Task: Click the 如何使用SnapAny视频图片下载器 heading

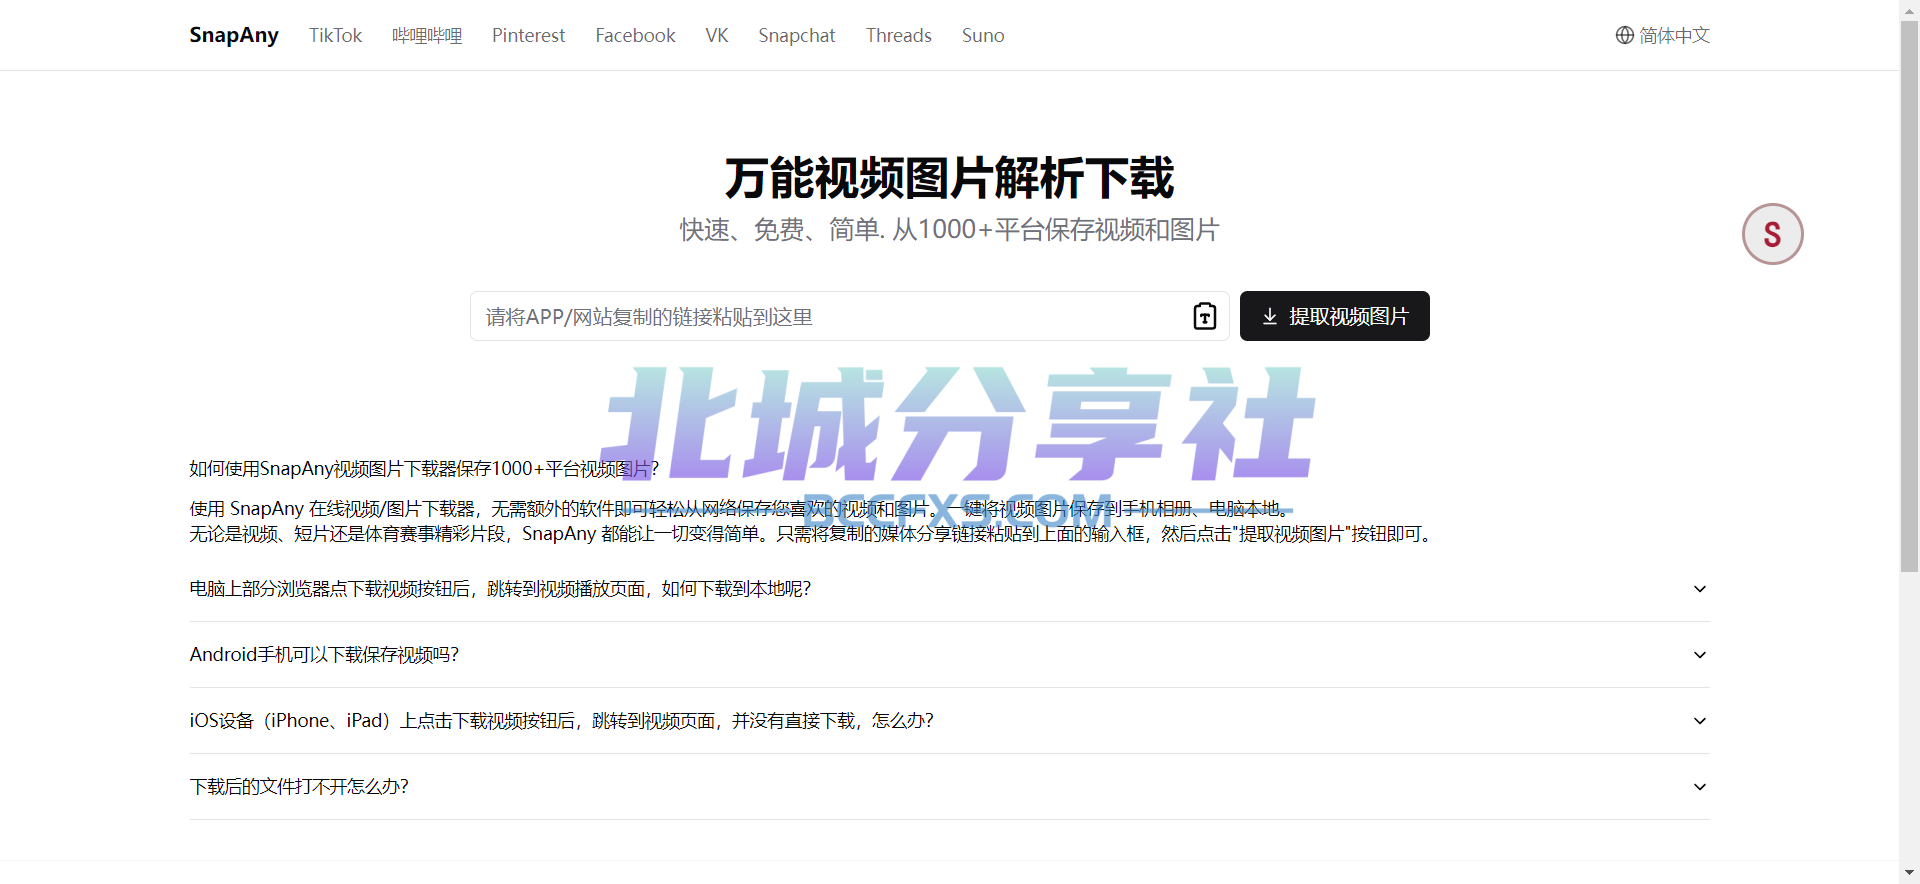Action: (x=424, y=469)
